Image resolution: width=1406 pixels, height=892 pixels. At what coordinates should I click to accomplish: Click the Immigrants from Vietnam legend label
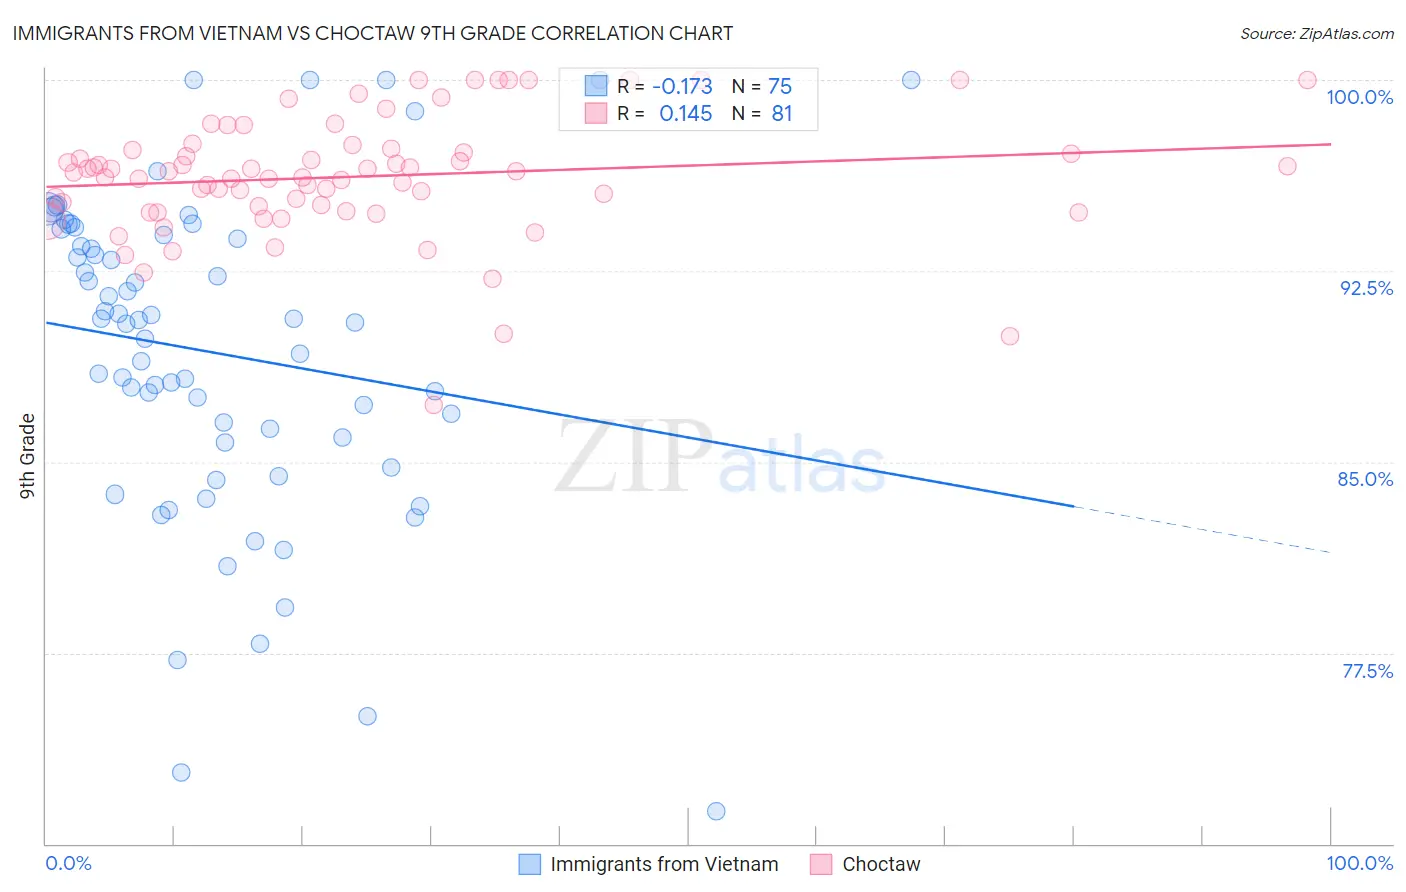(664, 864)
